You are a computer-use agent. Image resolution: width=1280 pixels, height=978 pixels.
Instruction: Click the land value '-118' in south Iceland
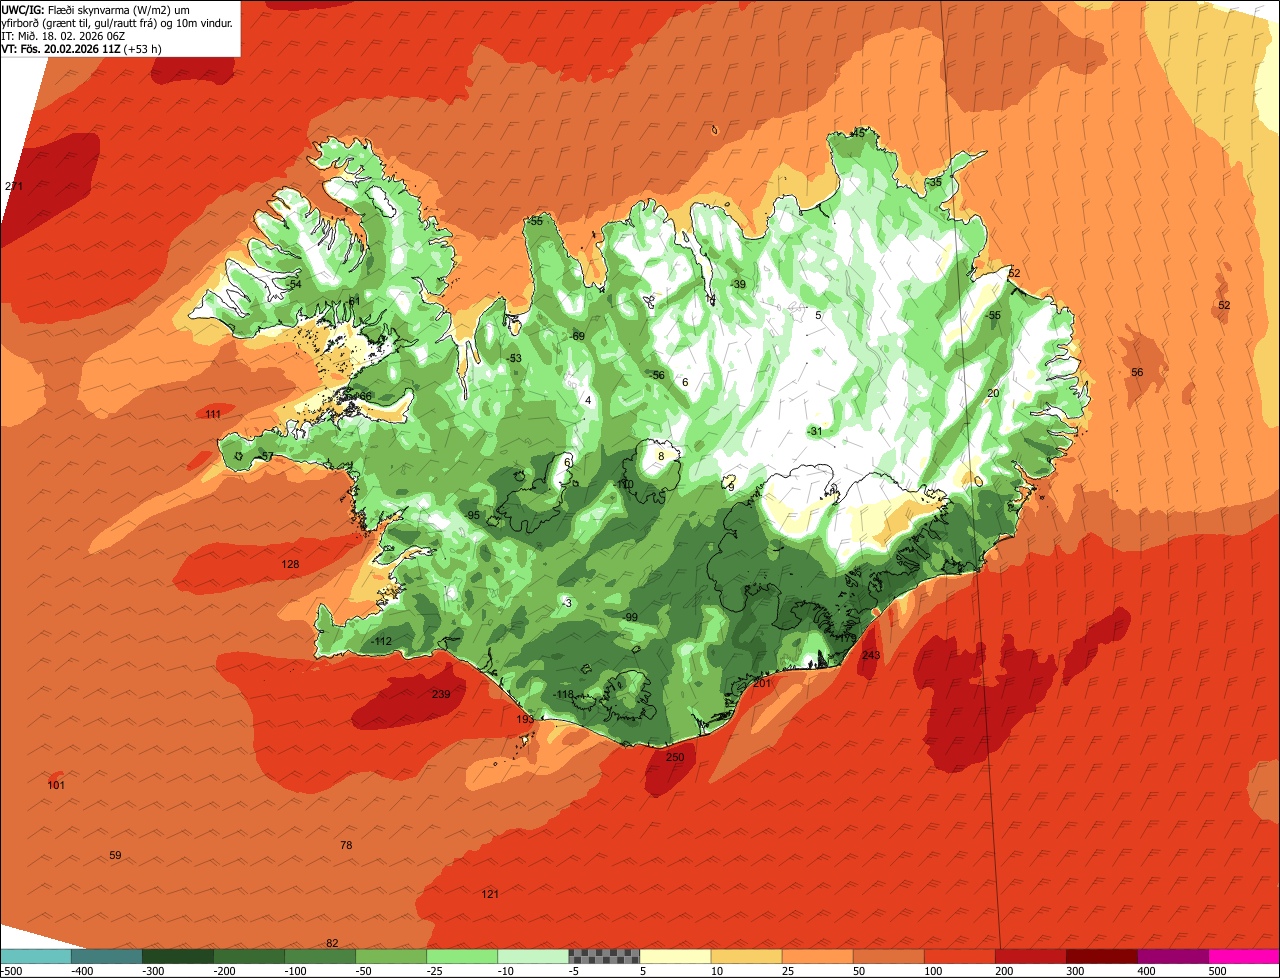563,694
